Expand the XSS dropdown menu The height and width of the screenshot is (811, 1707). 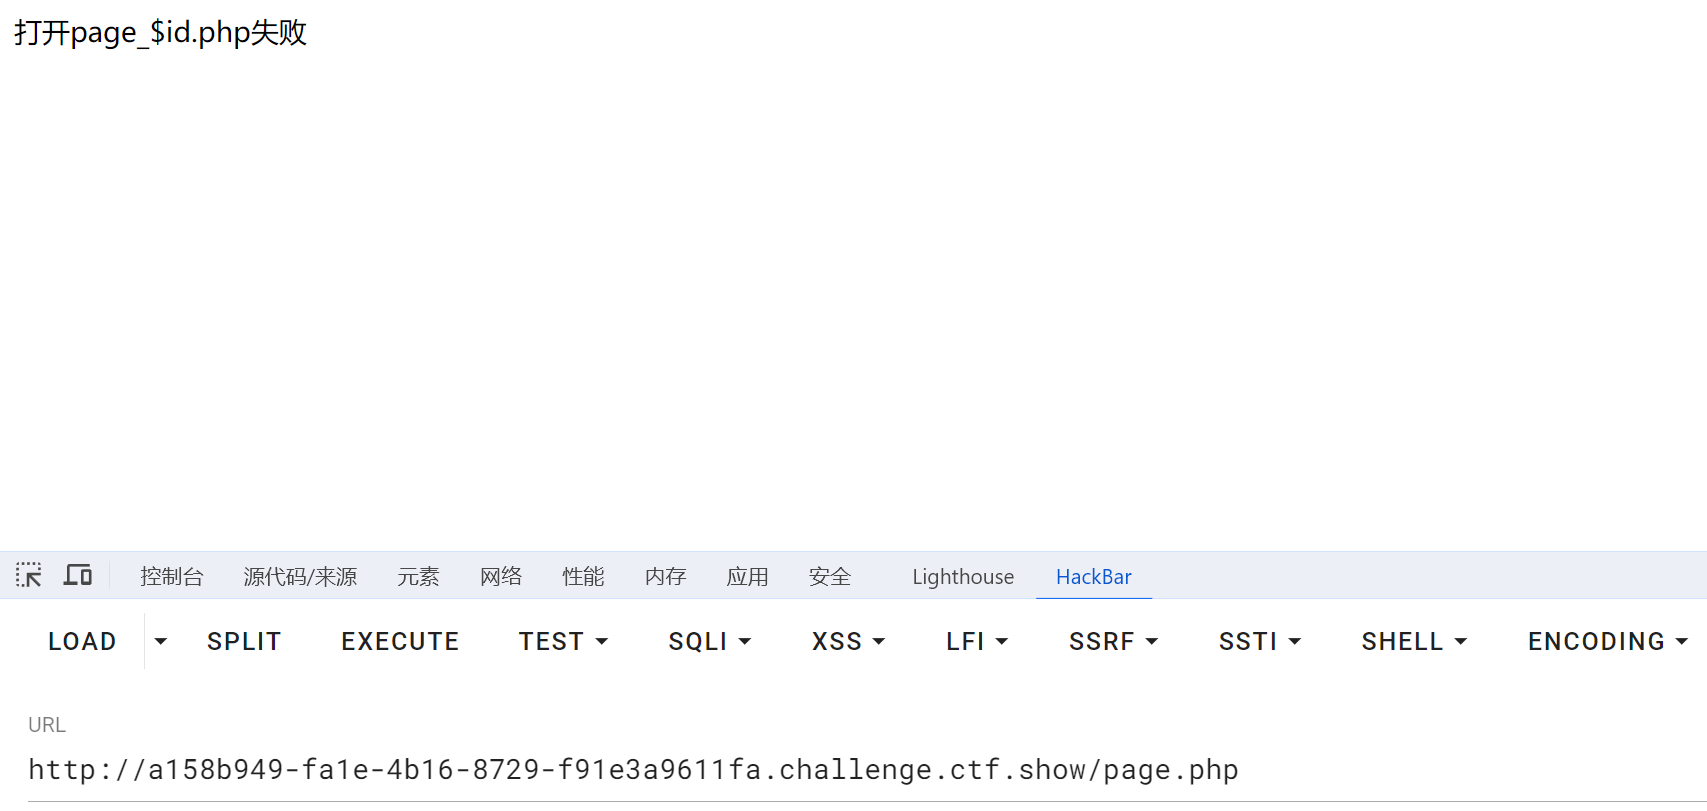[848, 641]
